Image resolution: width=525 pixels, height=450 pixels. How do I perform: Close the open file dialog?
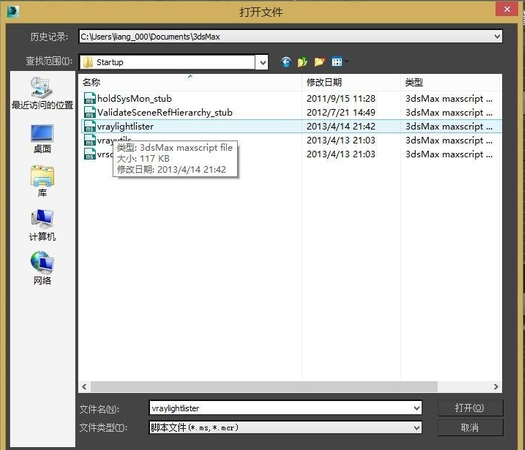pos(507,9)
